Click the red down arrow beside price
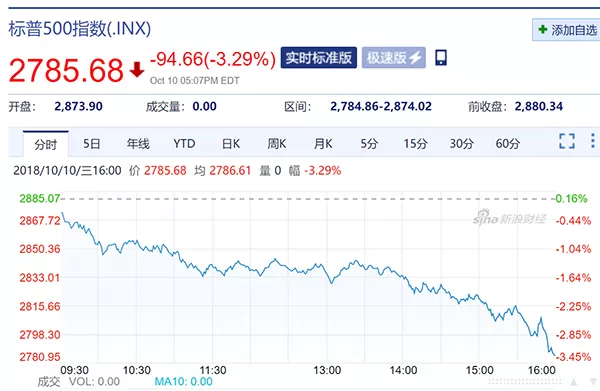 137,70
